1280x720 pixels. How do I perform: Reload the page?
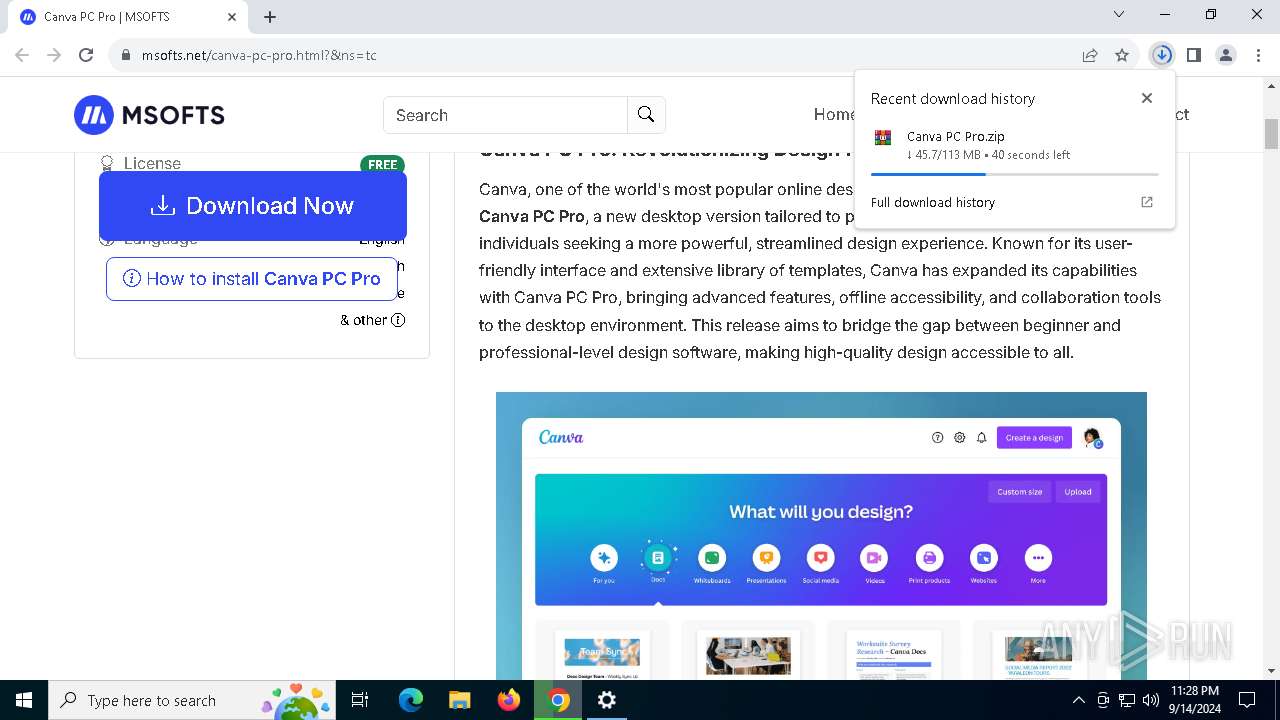[x=86, y=55]
